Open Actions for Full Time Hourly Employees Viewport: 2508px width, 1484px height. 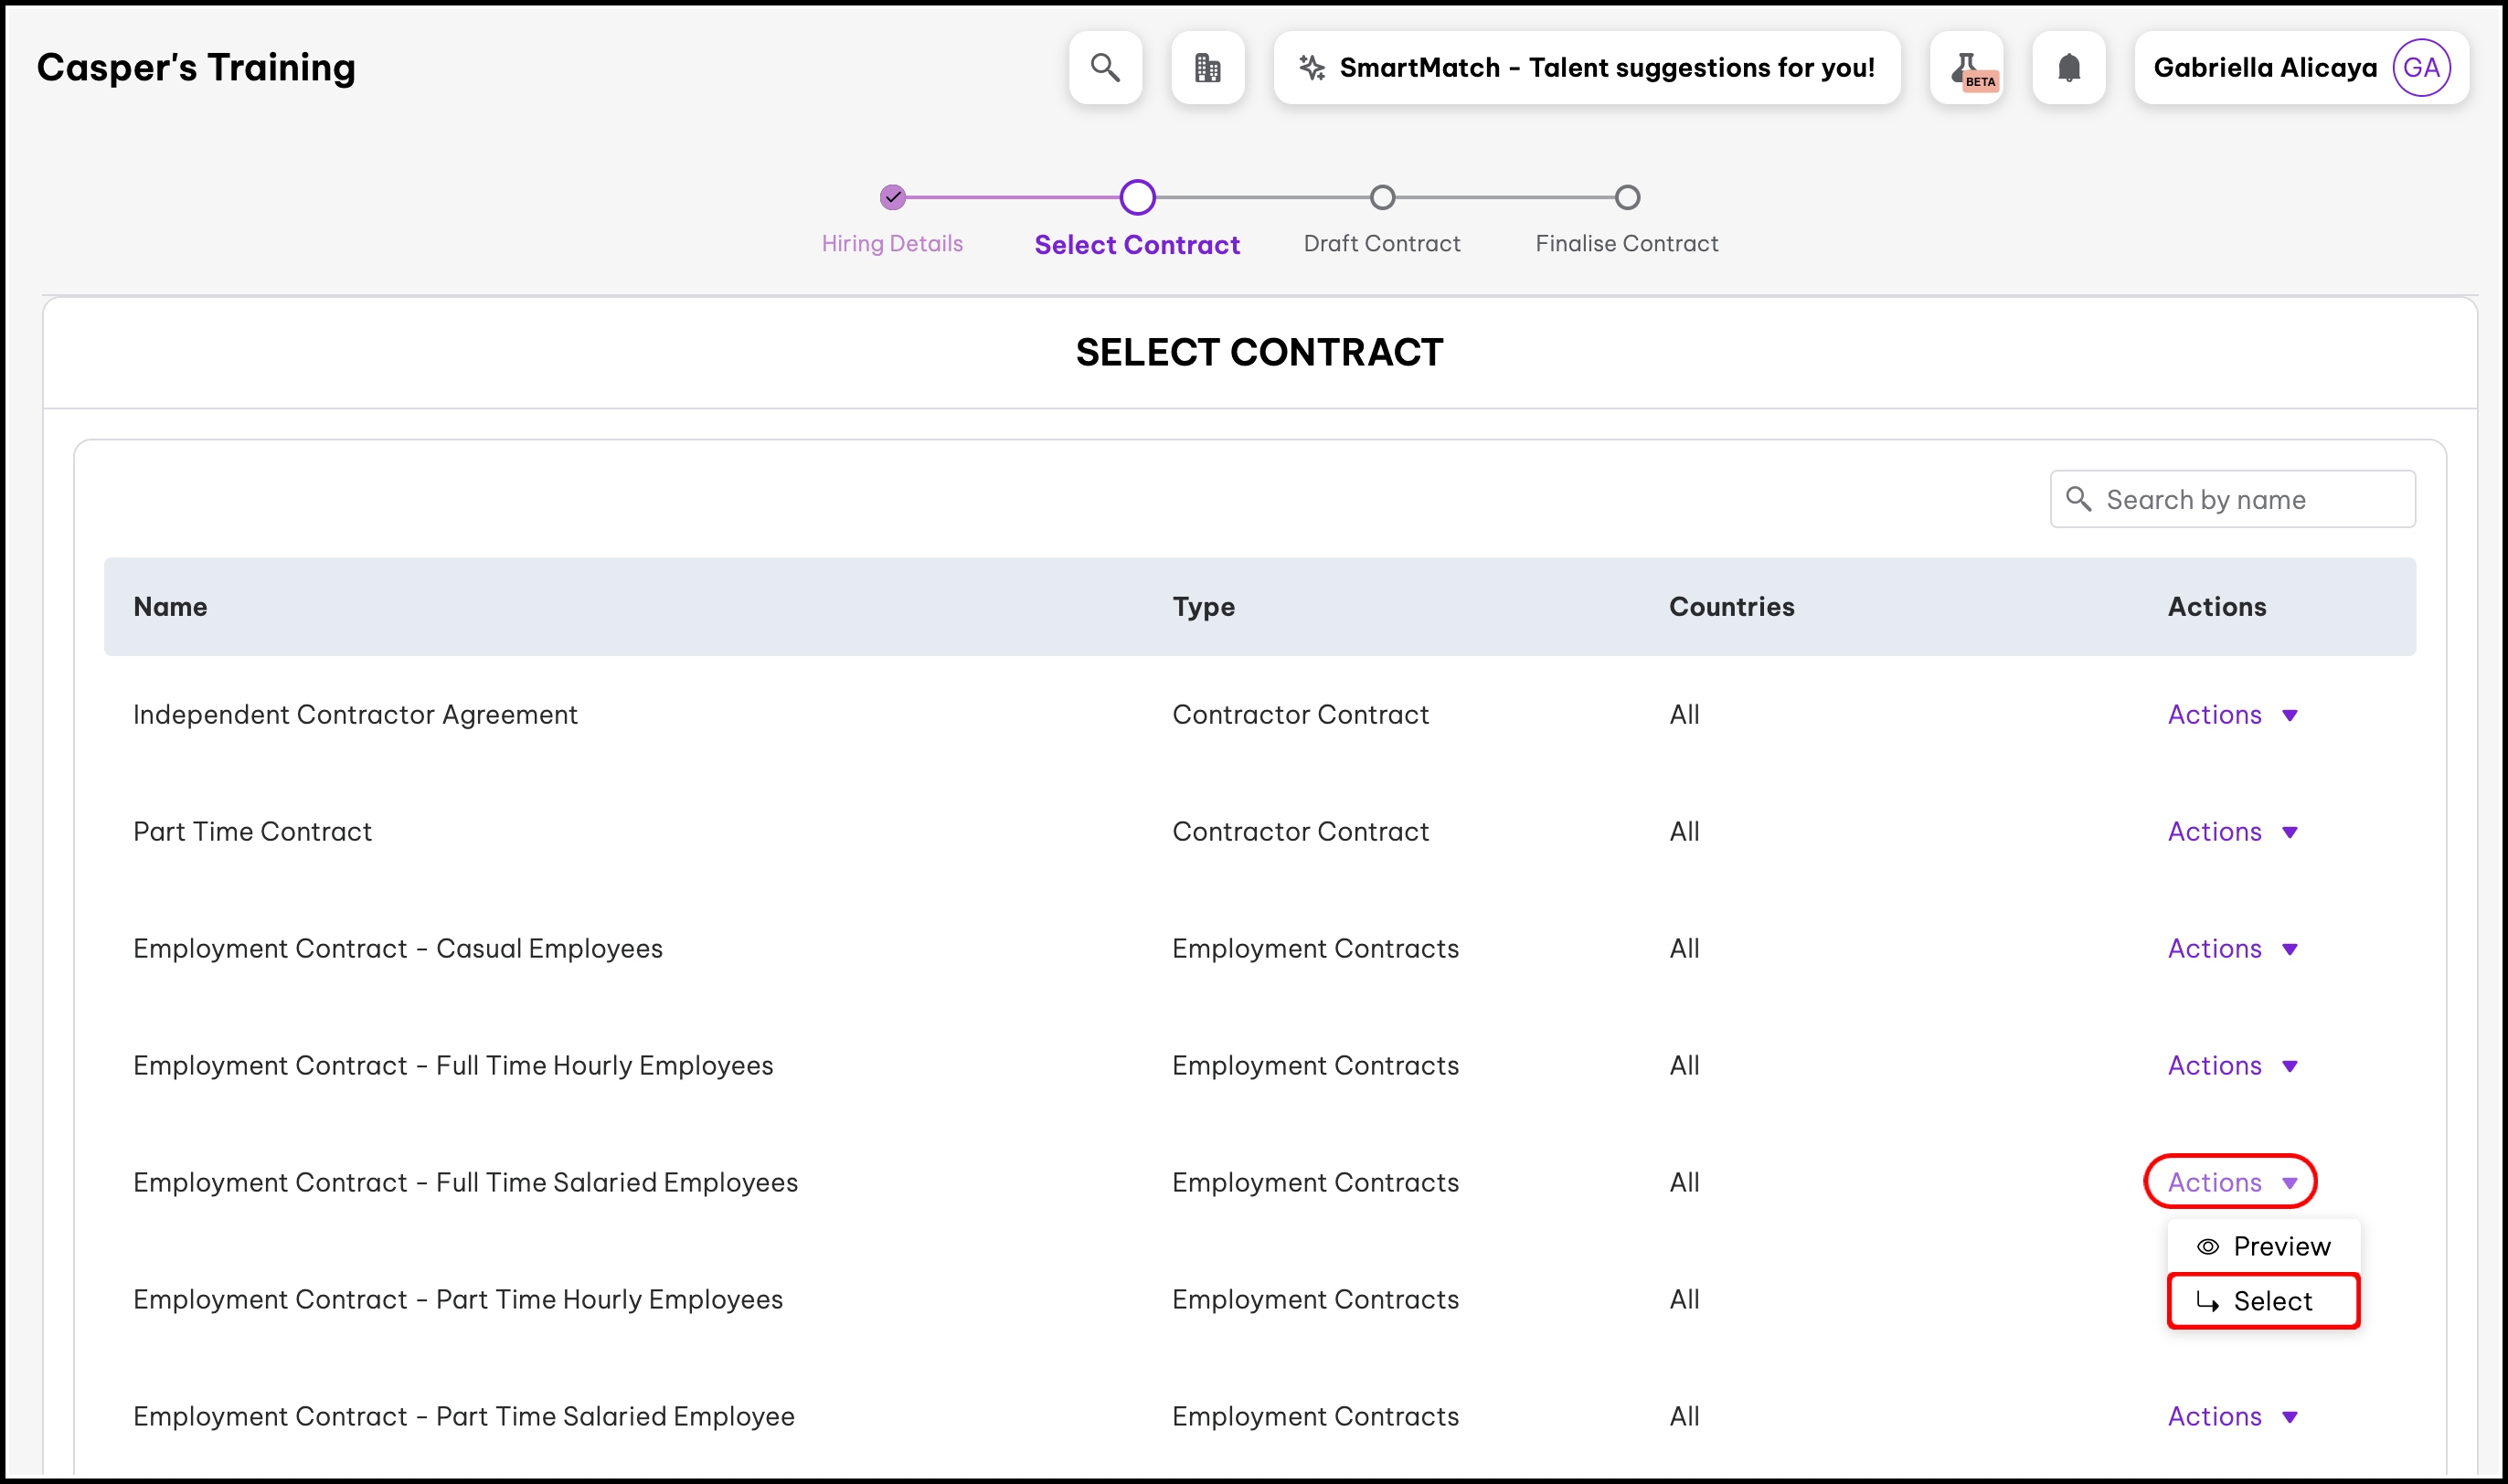[x=2231, y=1066]
